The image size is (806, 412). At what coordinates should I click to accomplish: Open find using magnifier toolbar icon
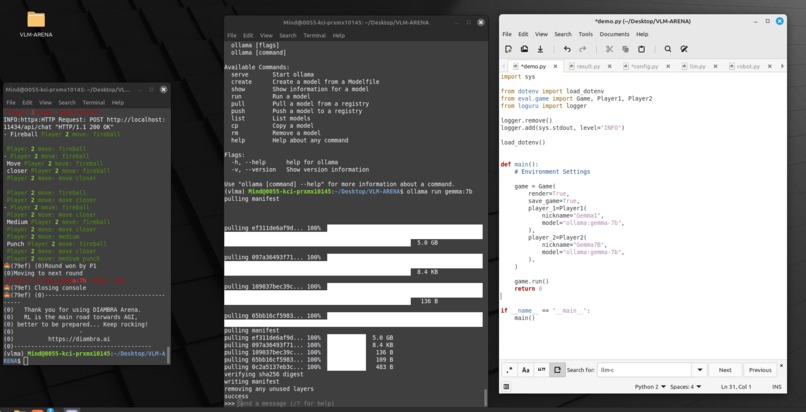pos(668,49)
